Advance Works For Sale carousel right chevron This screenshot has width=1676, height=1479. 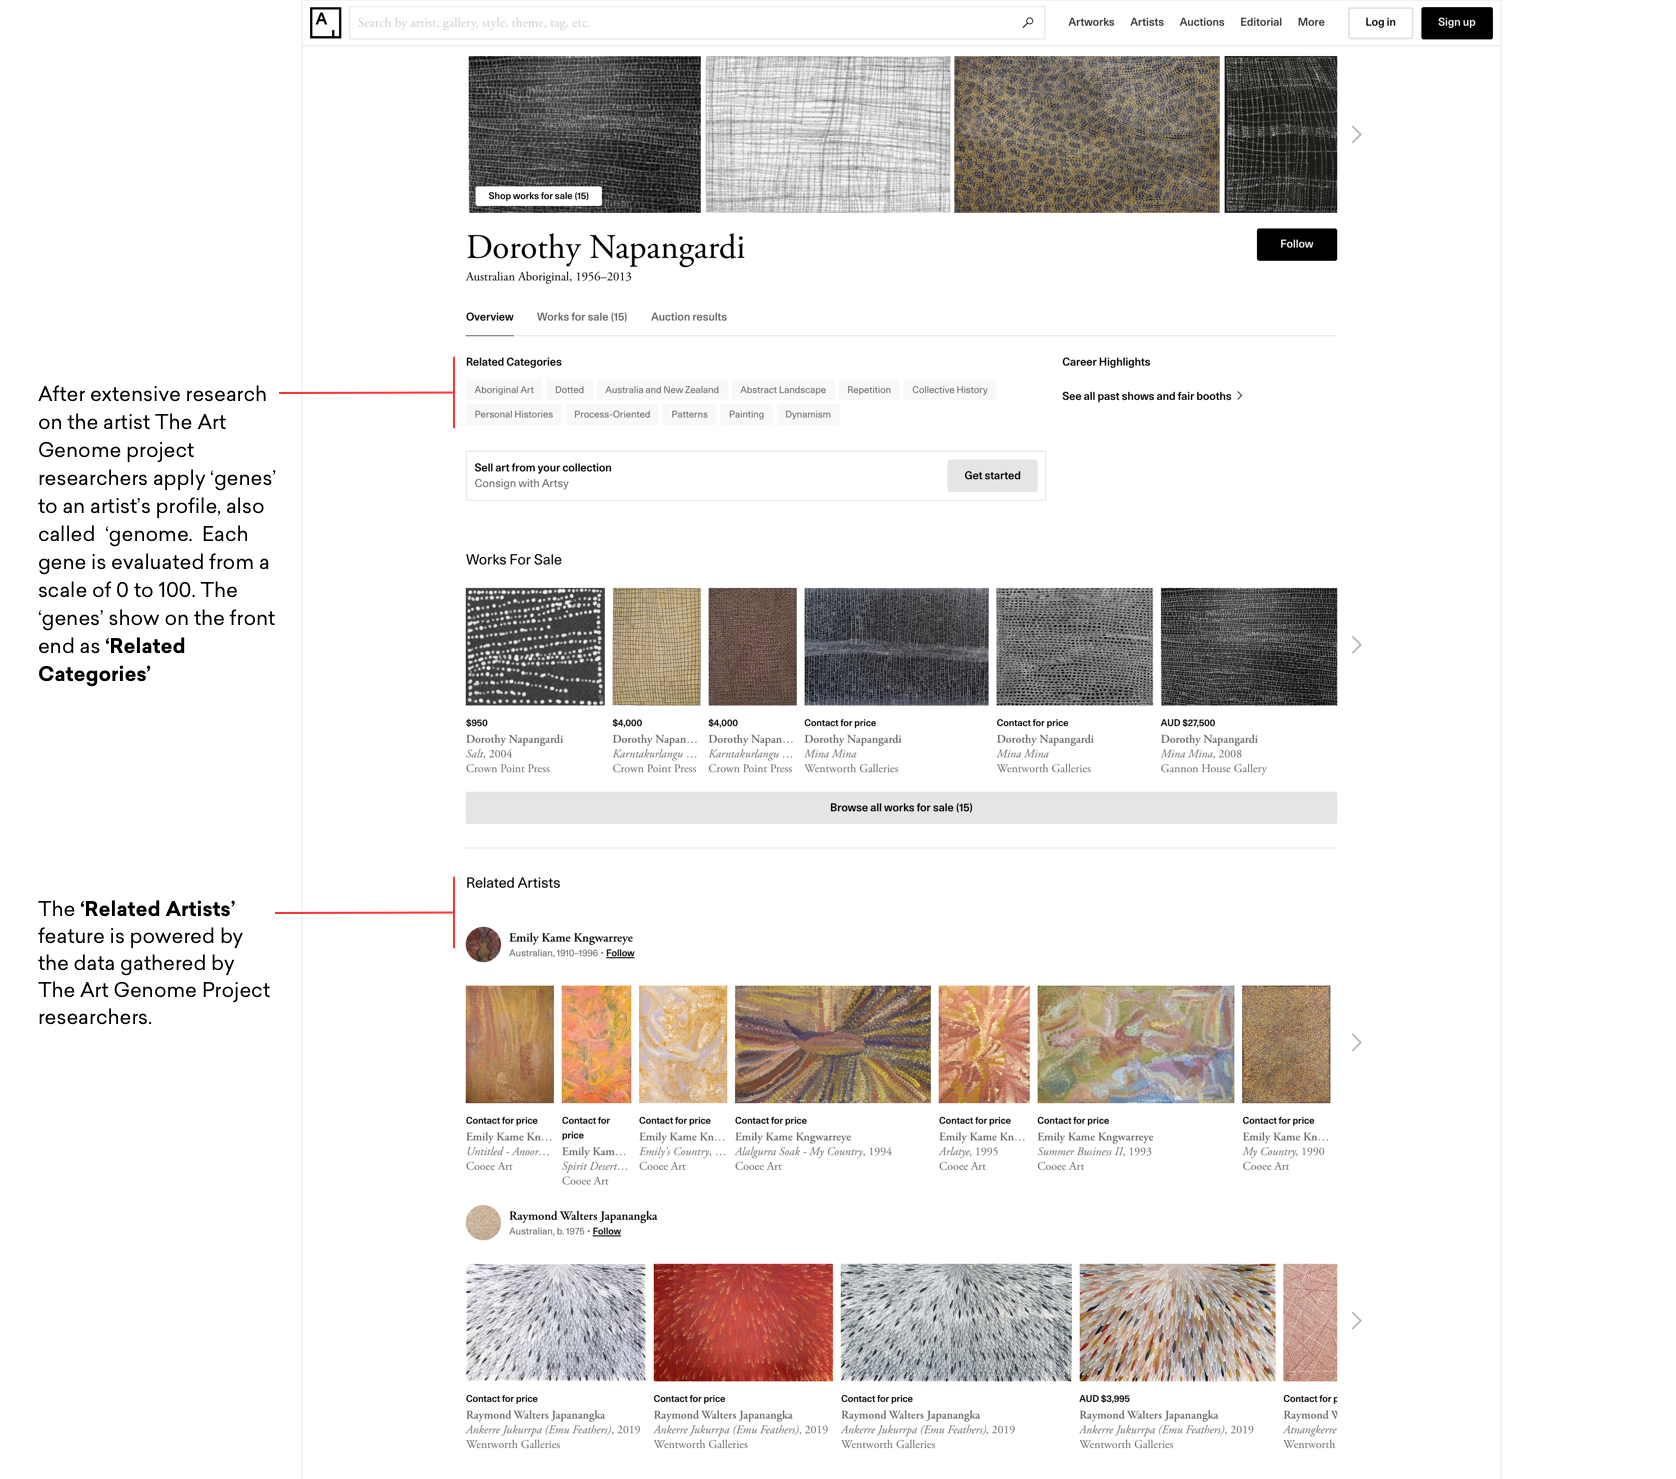pos(1356,645)
